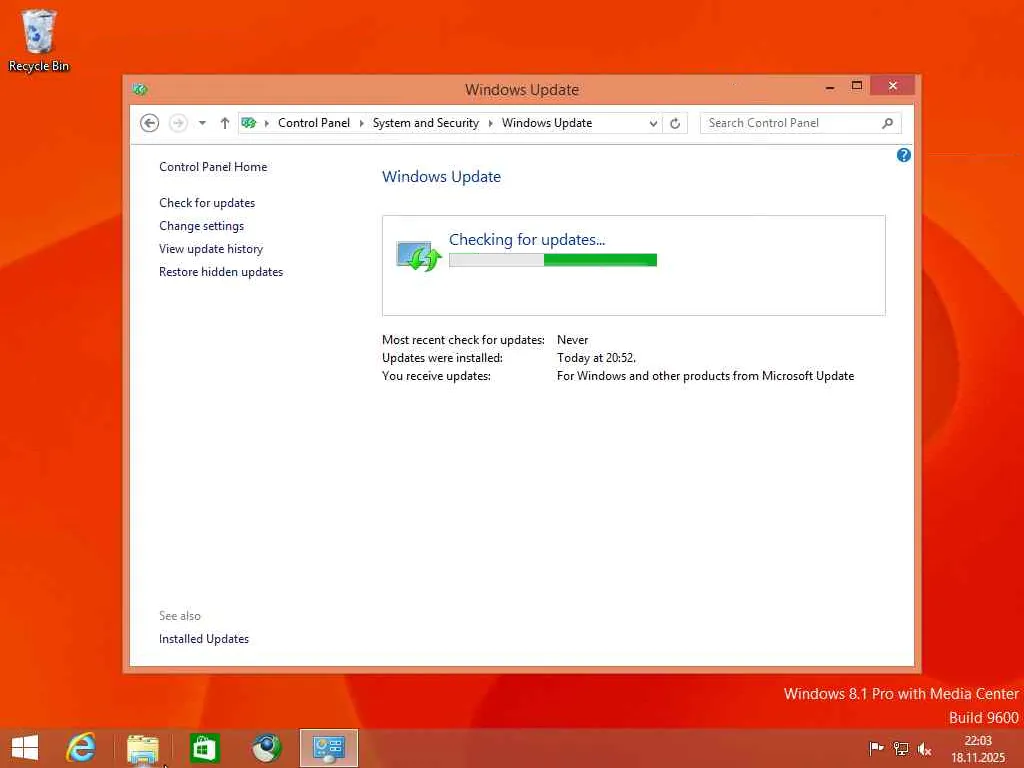Open Change settings link
1024x768 pixels.
click(x=201, y=225)
